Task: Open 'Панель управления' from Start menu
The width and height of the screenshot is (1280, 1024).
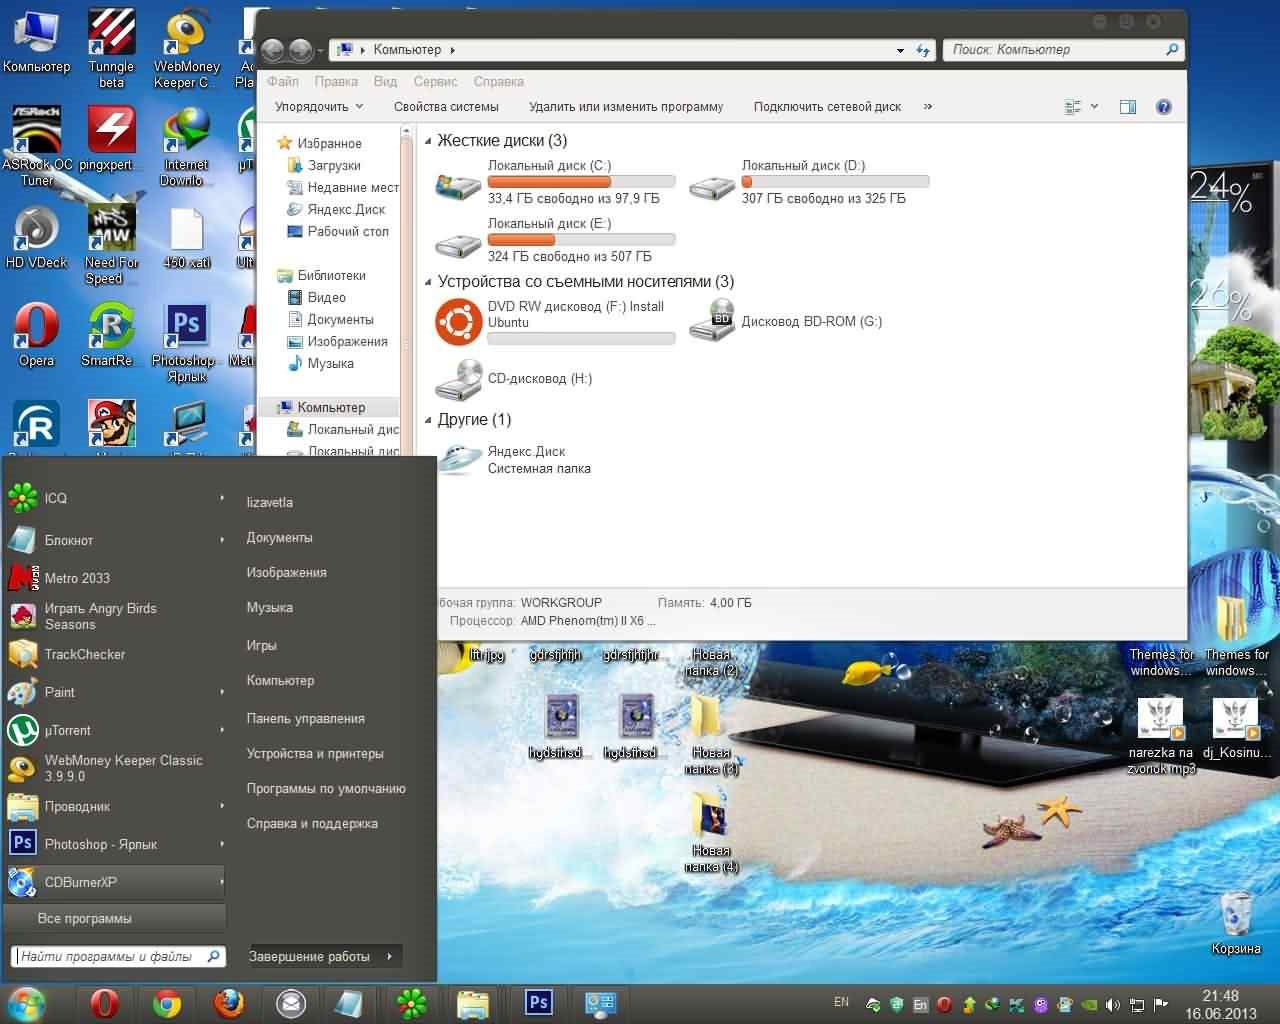Action: click(x=305, y=718)
